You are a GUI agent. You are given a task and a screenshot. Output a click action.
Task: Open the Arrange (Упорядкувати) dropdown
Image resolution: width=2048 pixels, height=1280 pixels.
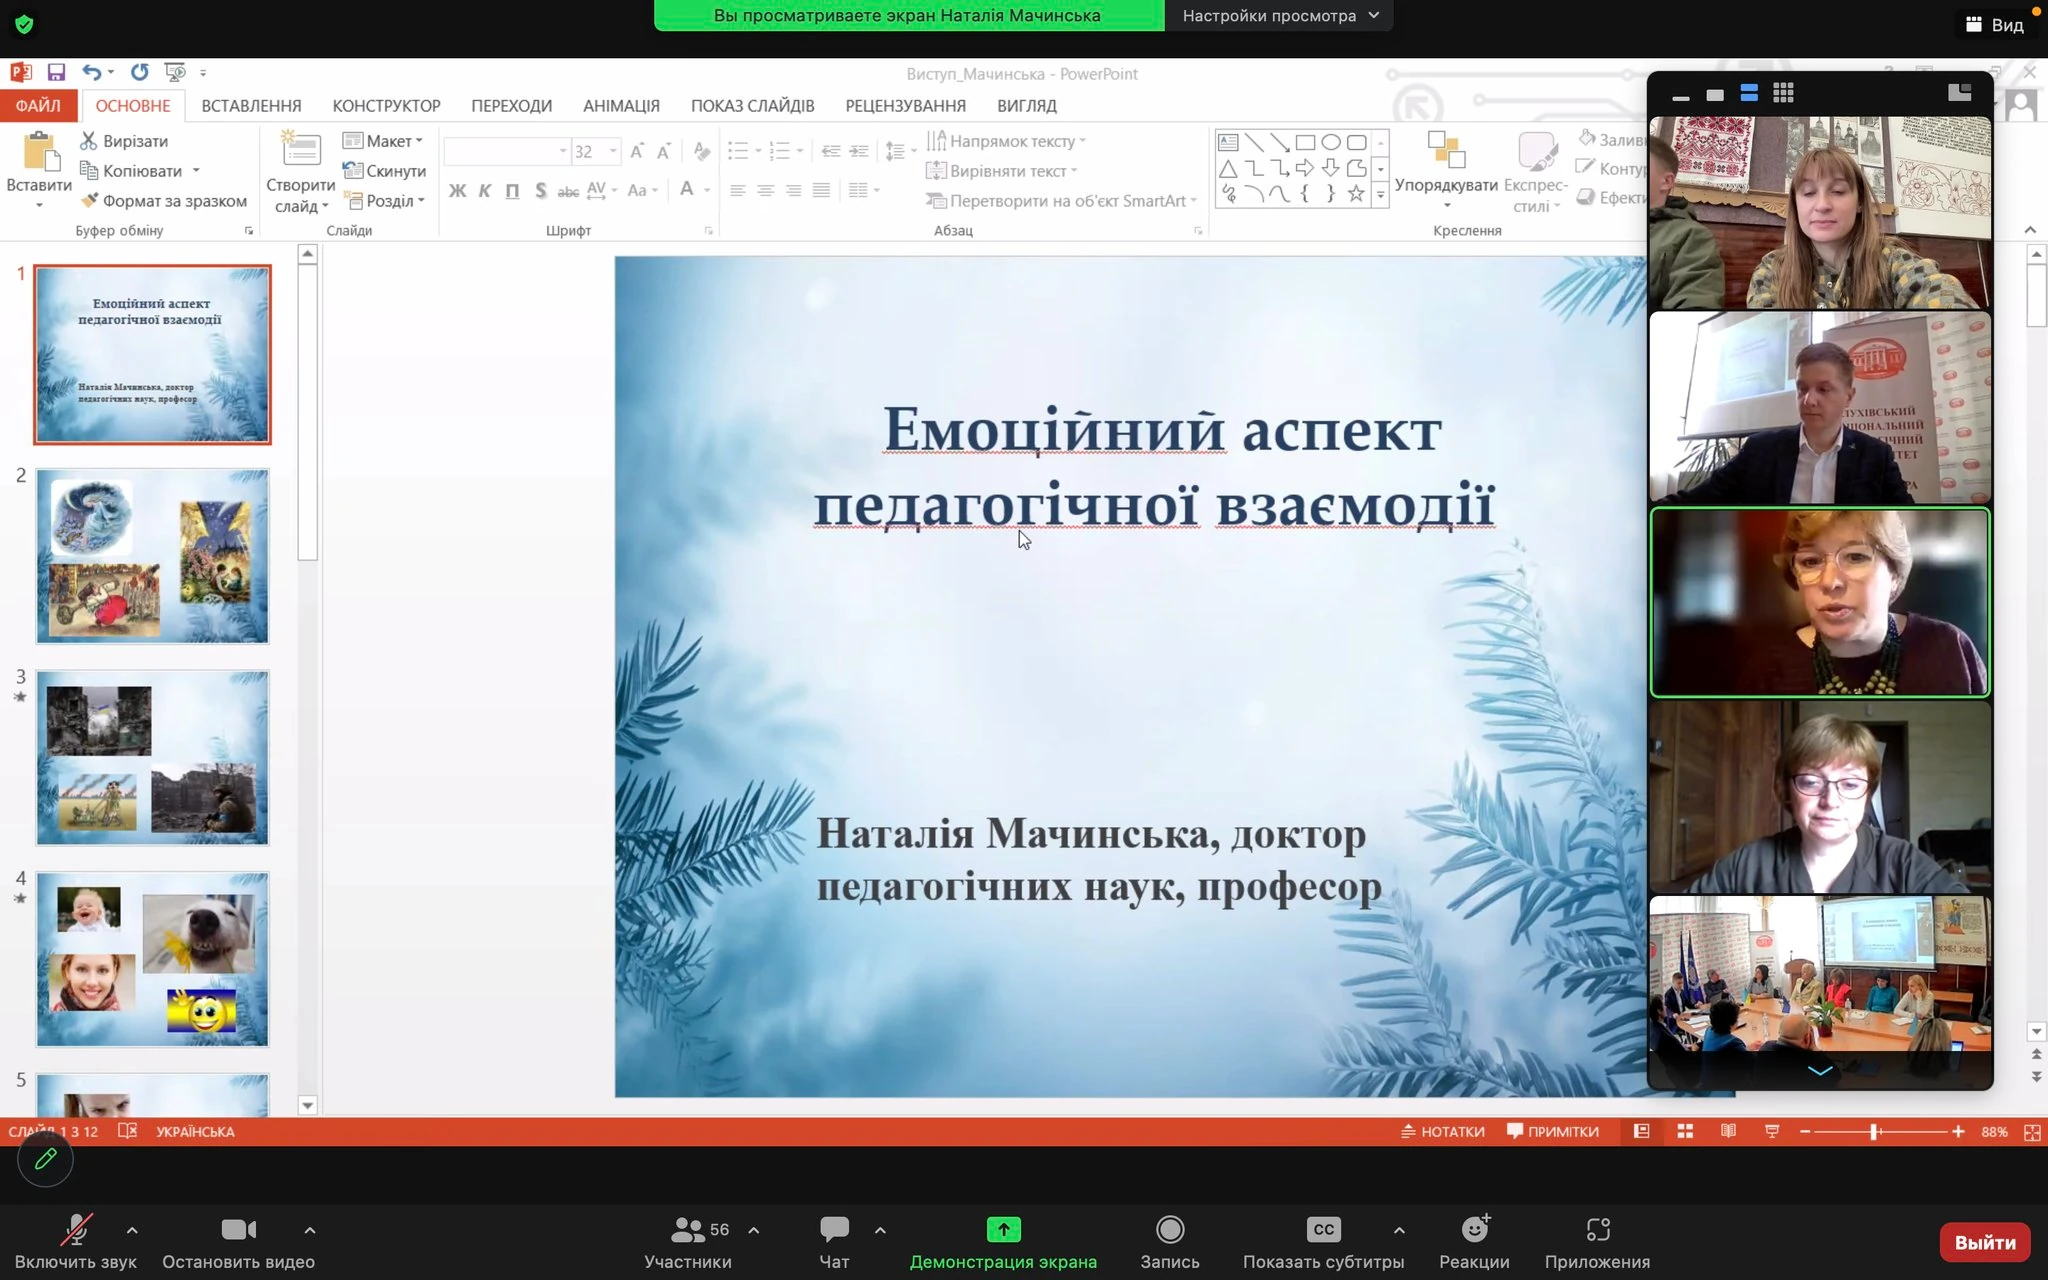click(x=1446, y=170)
